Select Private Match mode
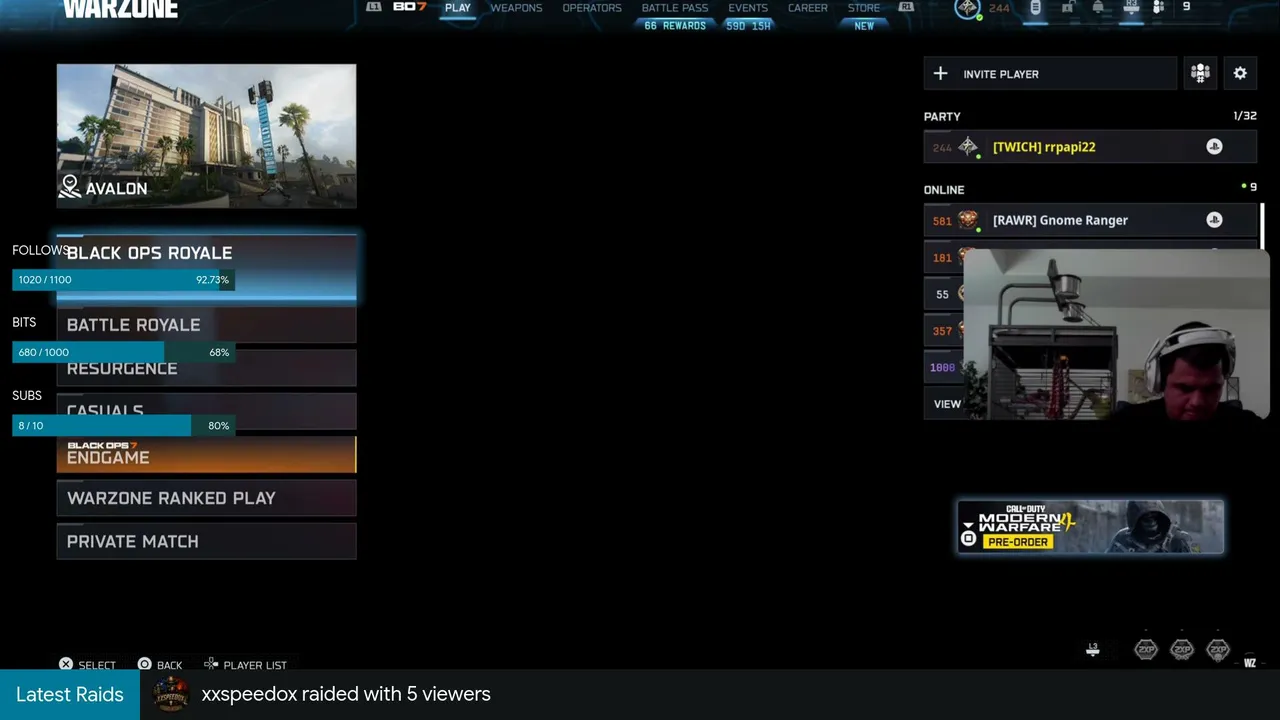 (x=206, y=541)
